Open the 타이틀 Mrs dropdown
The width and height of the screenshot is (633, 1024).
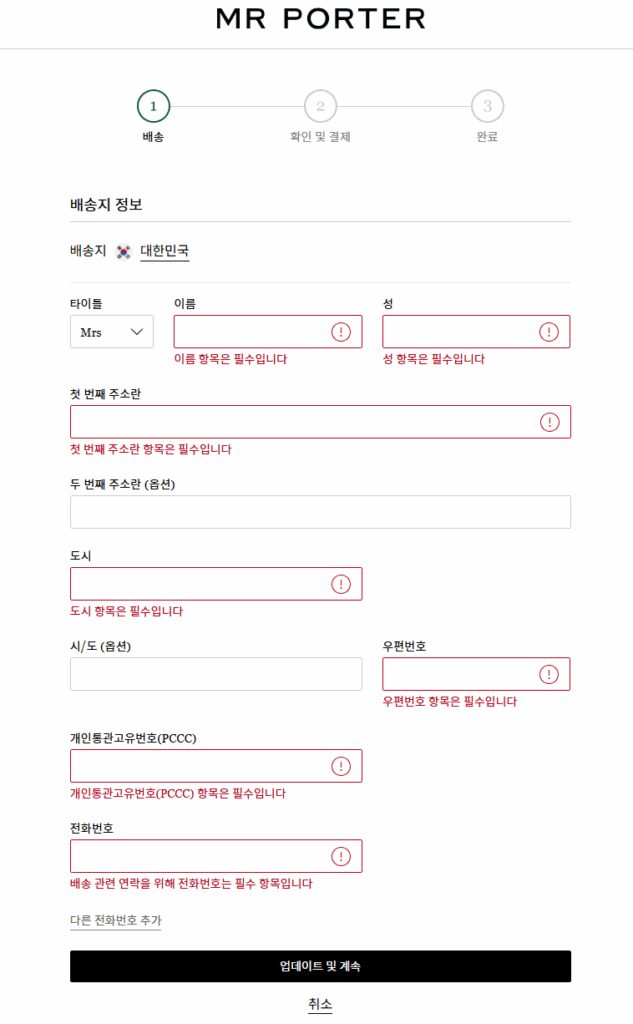coord(111,332)
